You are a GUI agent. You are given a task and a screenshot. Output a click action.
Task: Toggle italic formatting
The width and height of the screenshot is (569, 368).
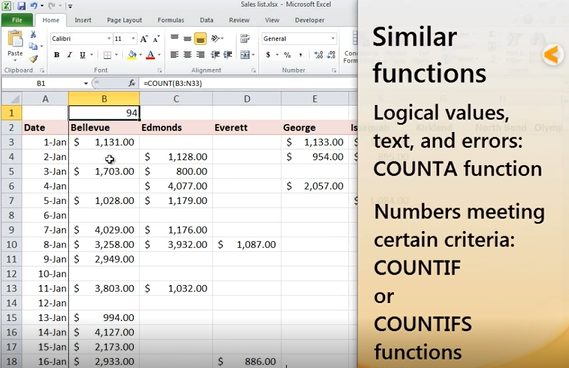click(69, 55)
